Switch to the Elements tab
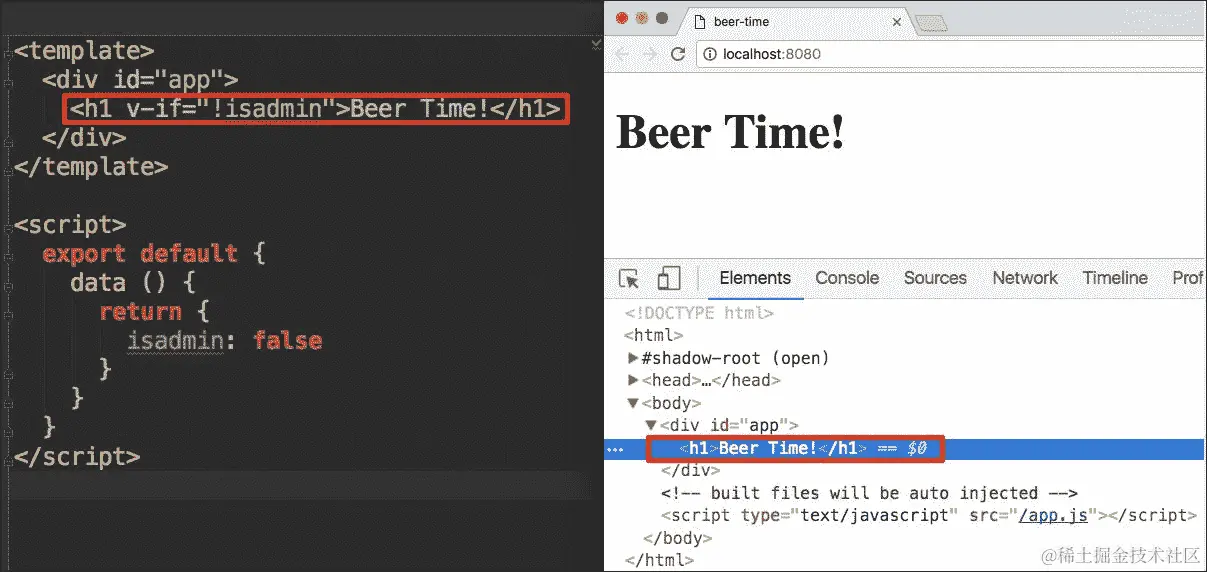Screen dimensions: 1207x572 [x=755, y=278]
